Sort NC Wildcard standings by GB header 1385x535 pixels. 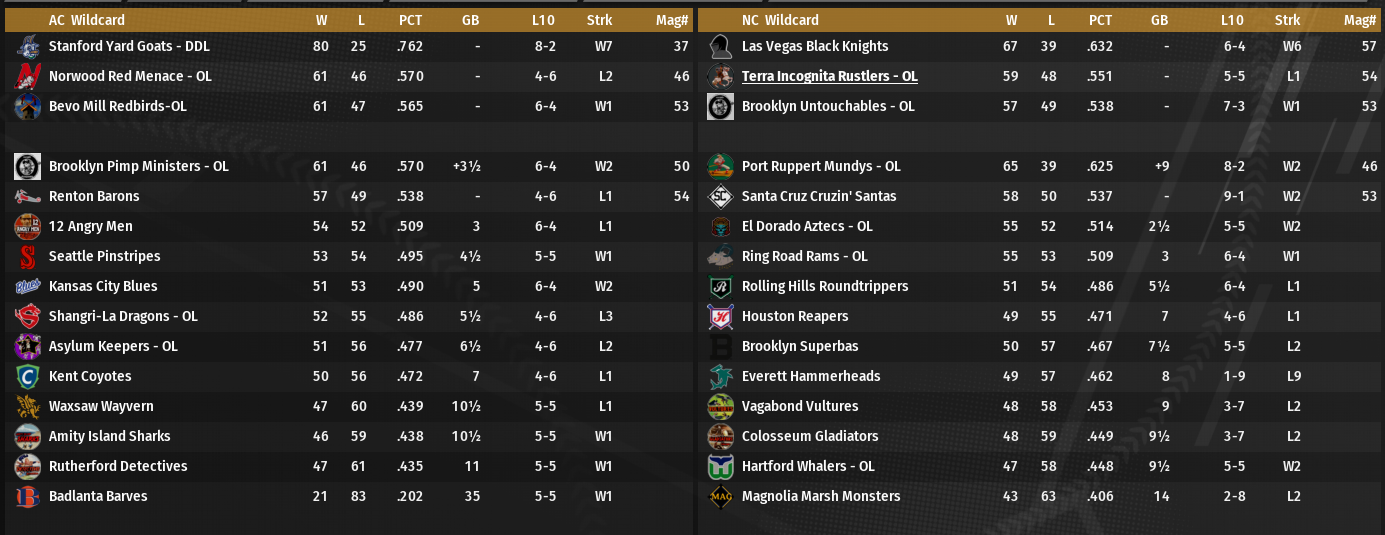pyautogui.click(x=1159, y=20)
